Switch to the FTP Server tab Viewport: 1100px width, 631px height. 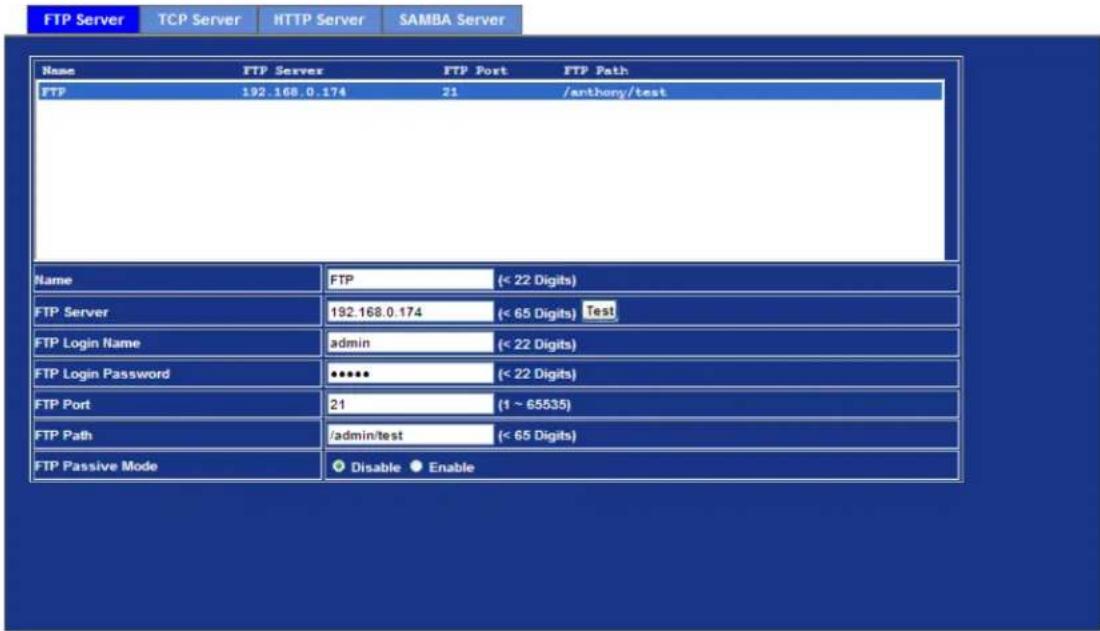[x=83, y=20]
